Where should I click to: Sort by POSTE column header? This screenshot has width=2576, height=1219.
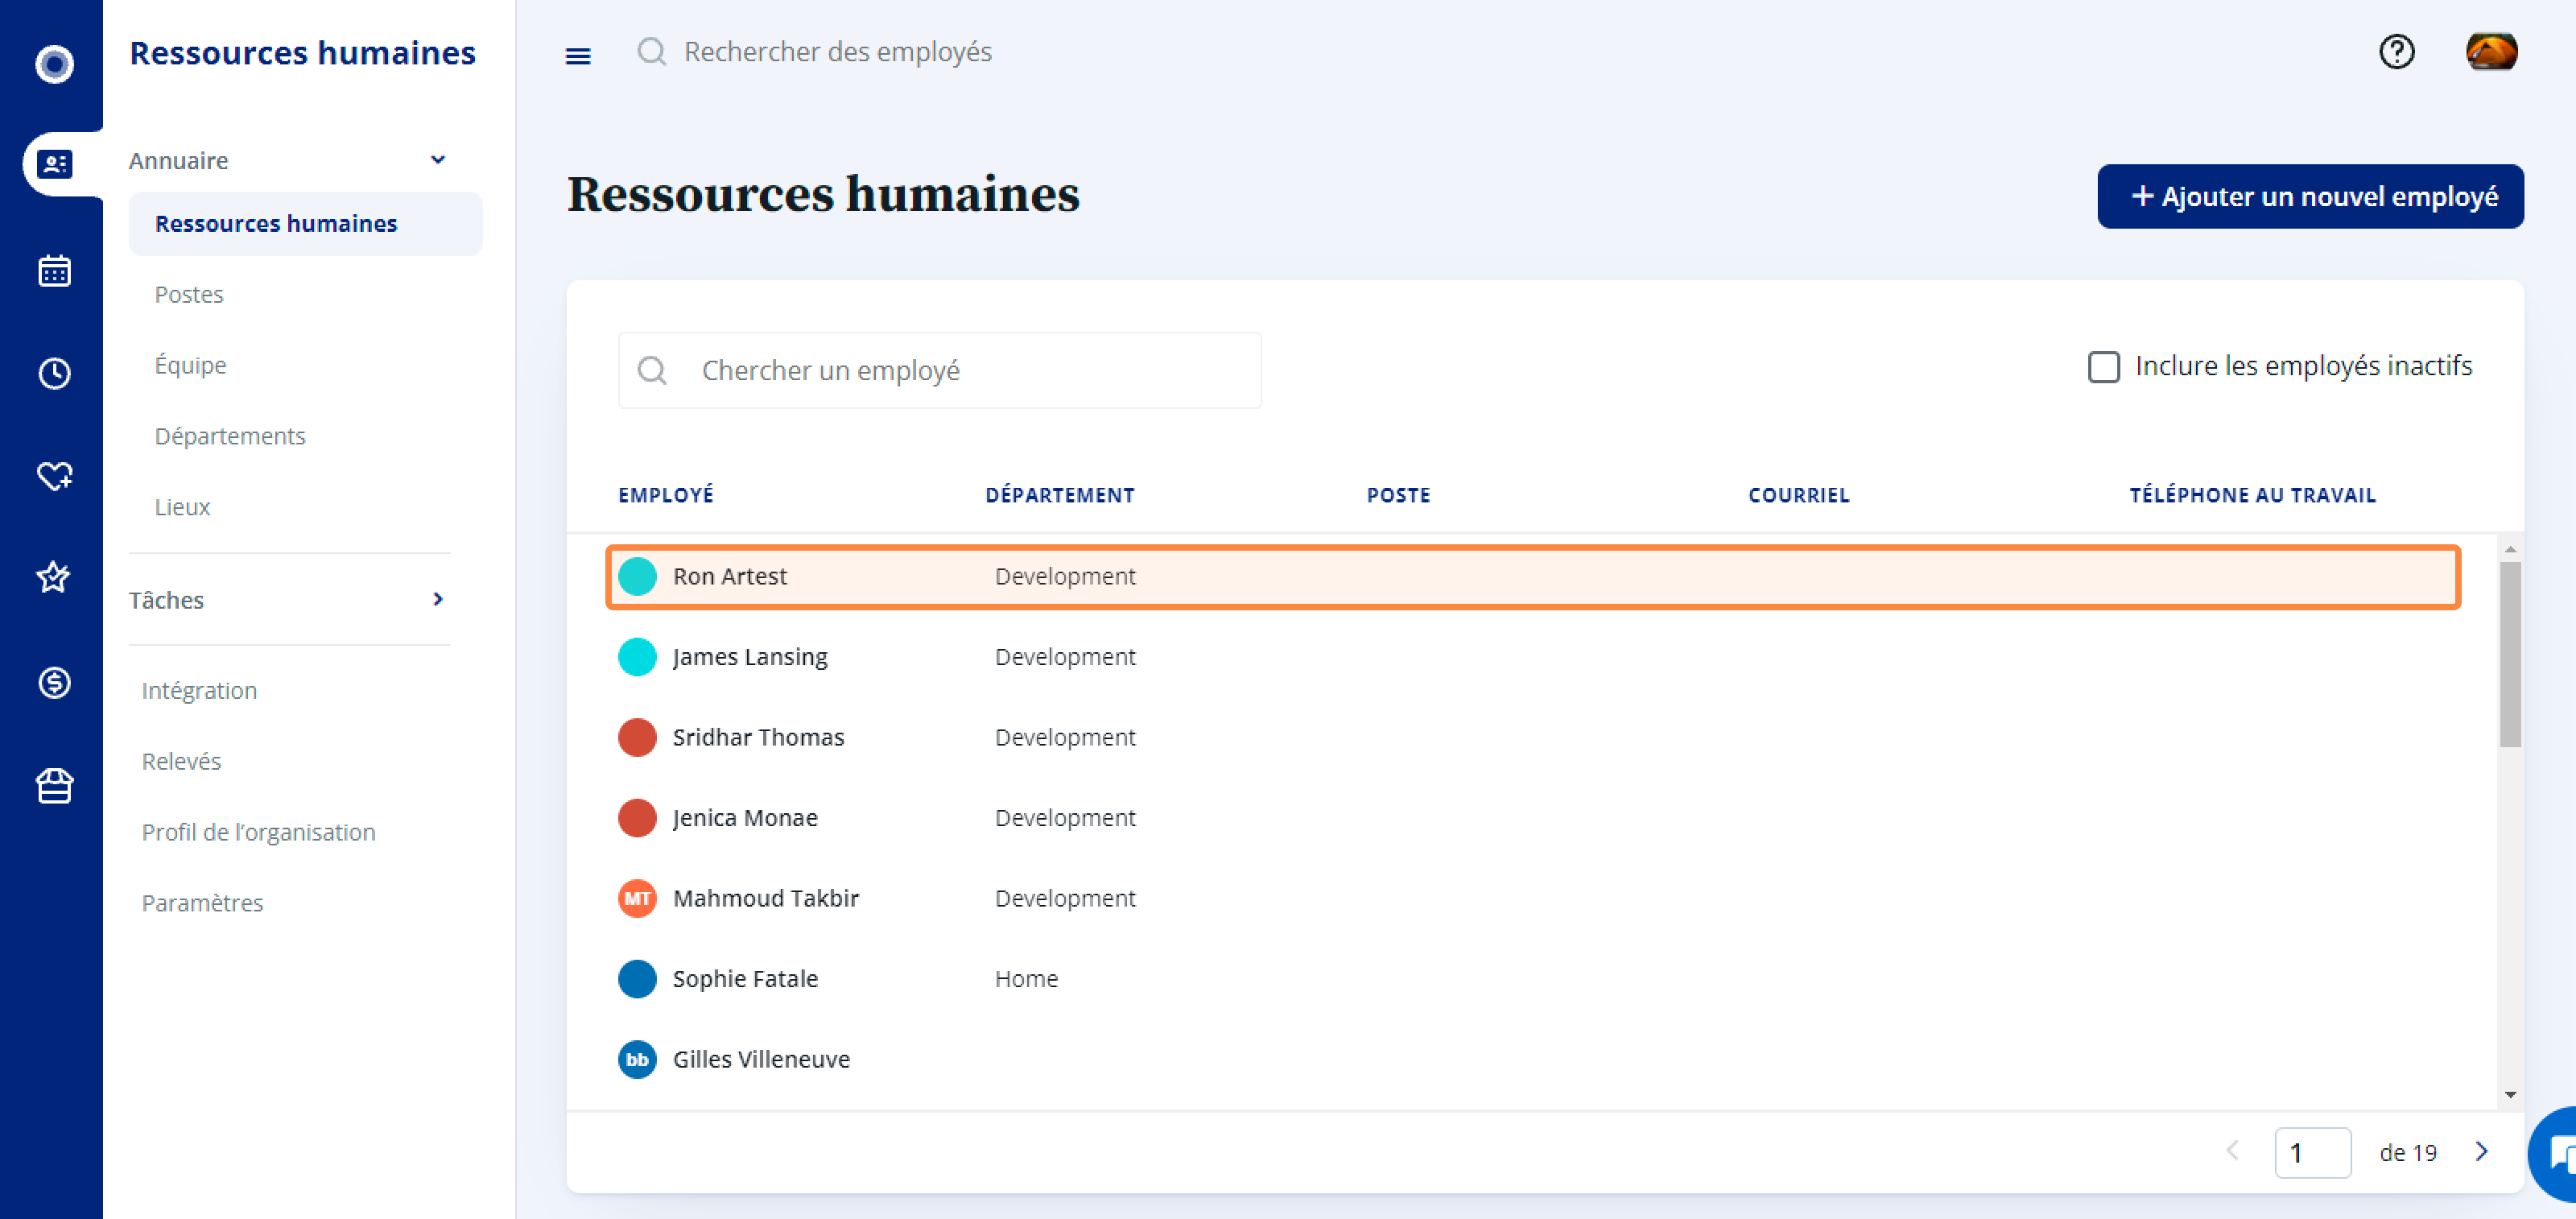click(1398, 496)
